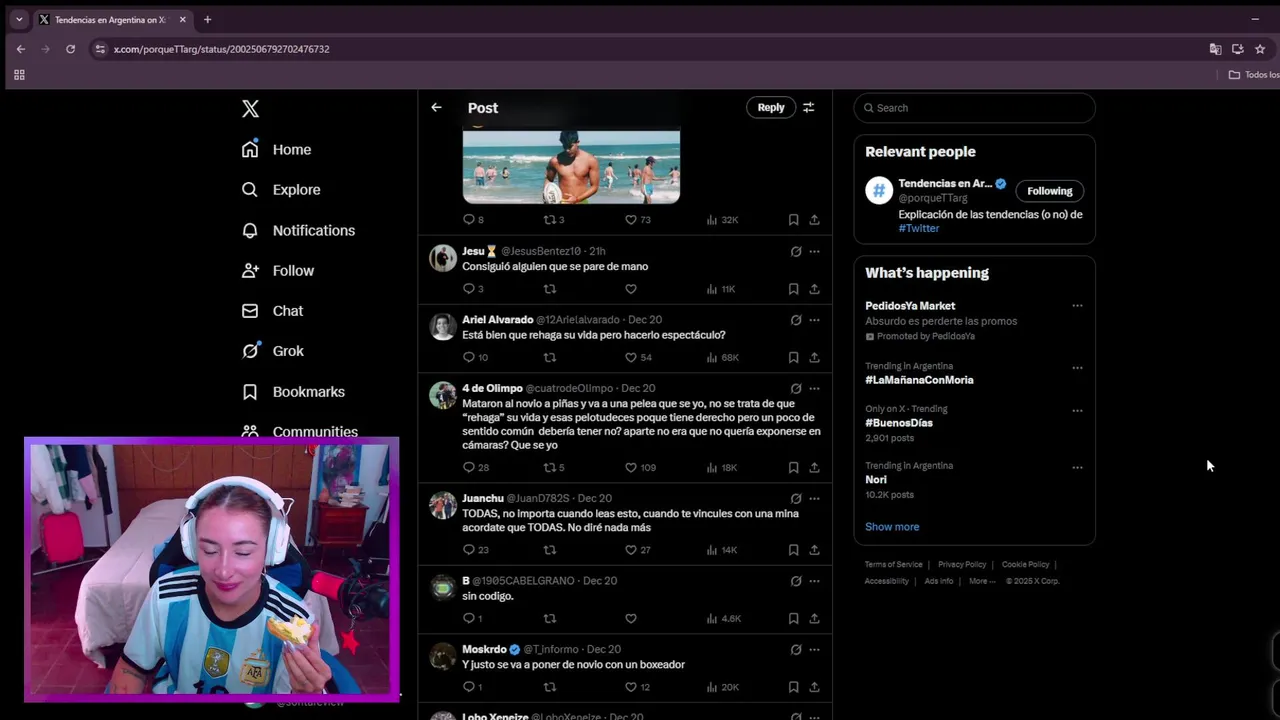
Task: Open the #BuenosDías trend
Action: (x=899, y=423)
